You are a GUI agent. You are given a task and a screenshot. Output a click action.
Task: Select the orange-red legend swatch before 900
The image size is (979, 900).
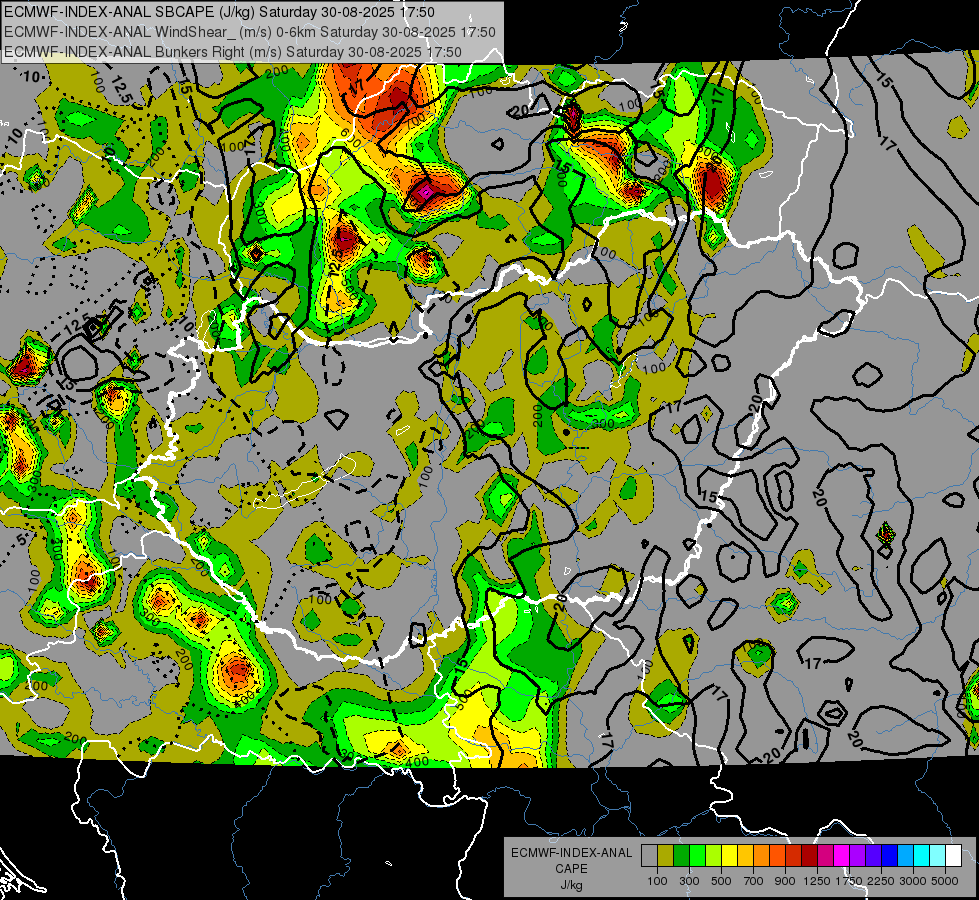coord(777,855)
